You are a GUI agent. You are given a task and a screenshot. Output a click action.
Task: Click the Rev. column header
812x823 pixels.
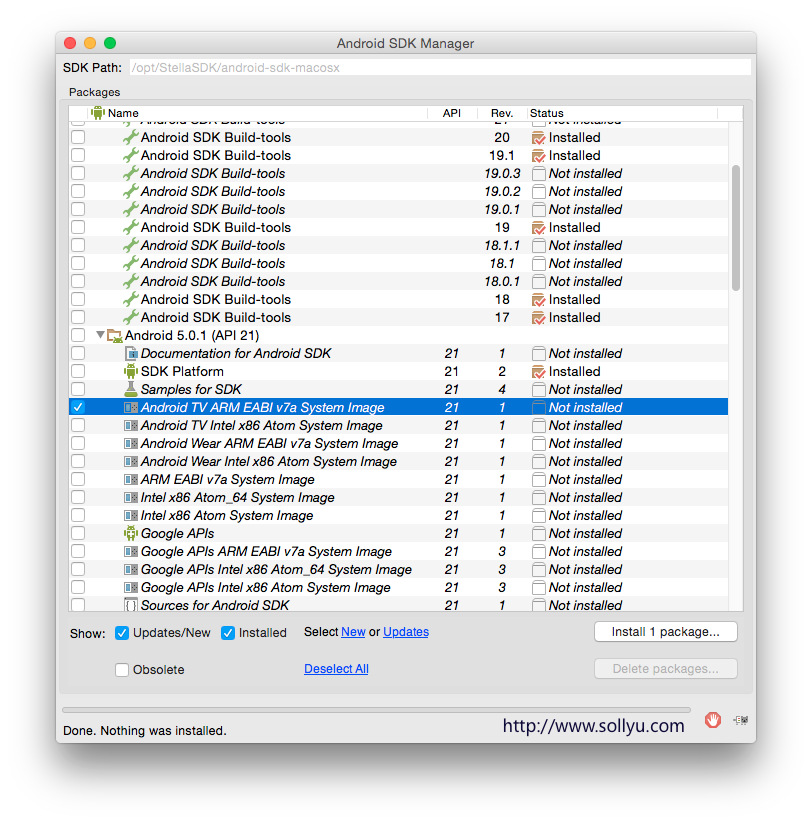pyautogui.click(x=502, y=113)
